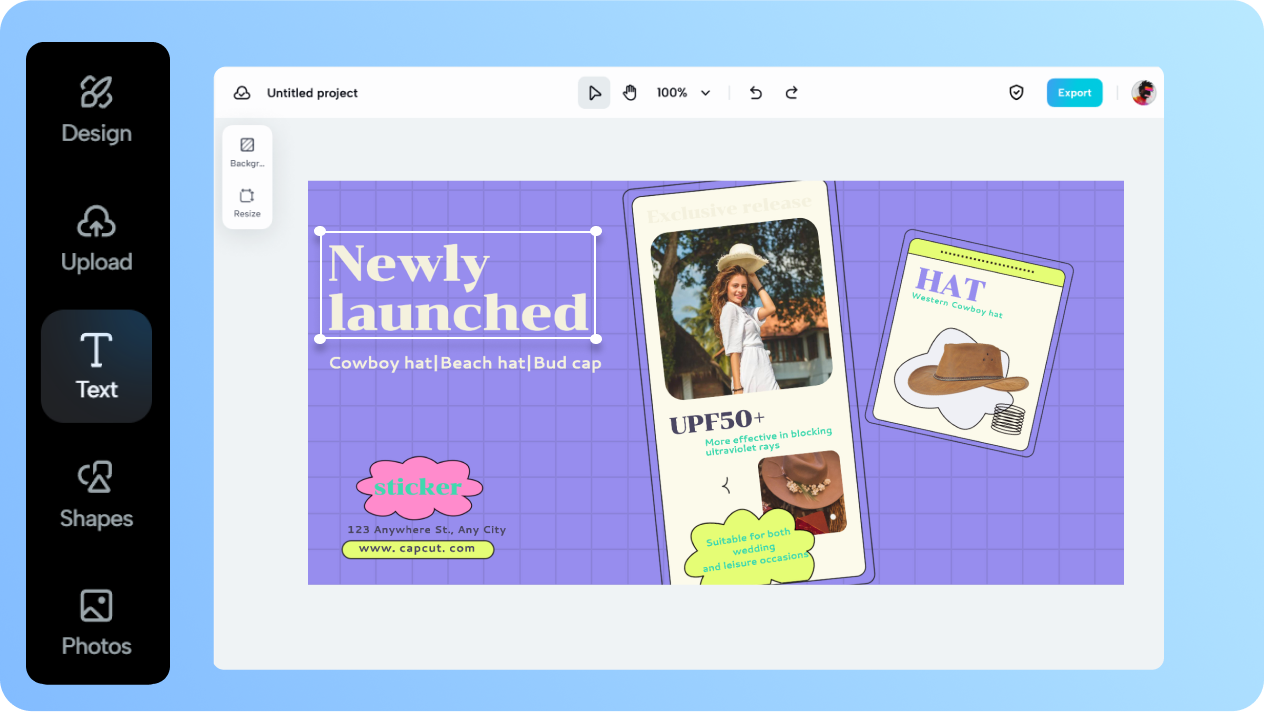Switch to the Select cursor tool
Viewport: 1264px width, 712px height.
pyautogui.click(x=594, y=92)
